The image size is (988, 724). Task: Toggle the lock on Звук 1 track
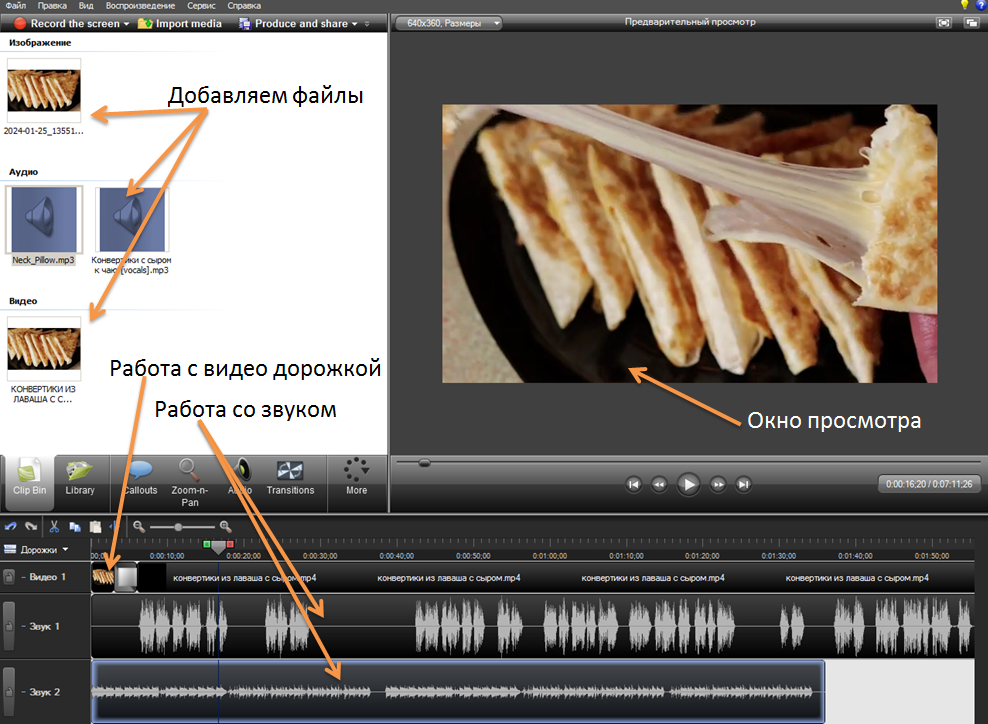(x=9, y=626)
